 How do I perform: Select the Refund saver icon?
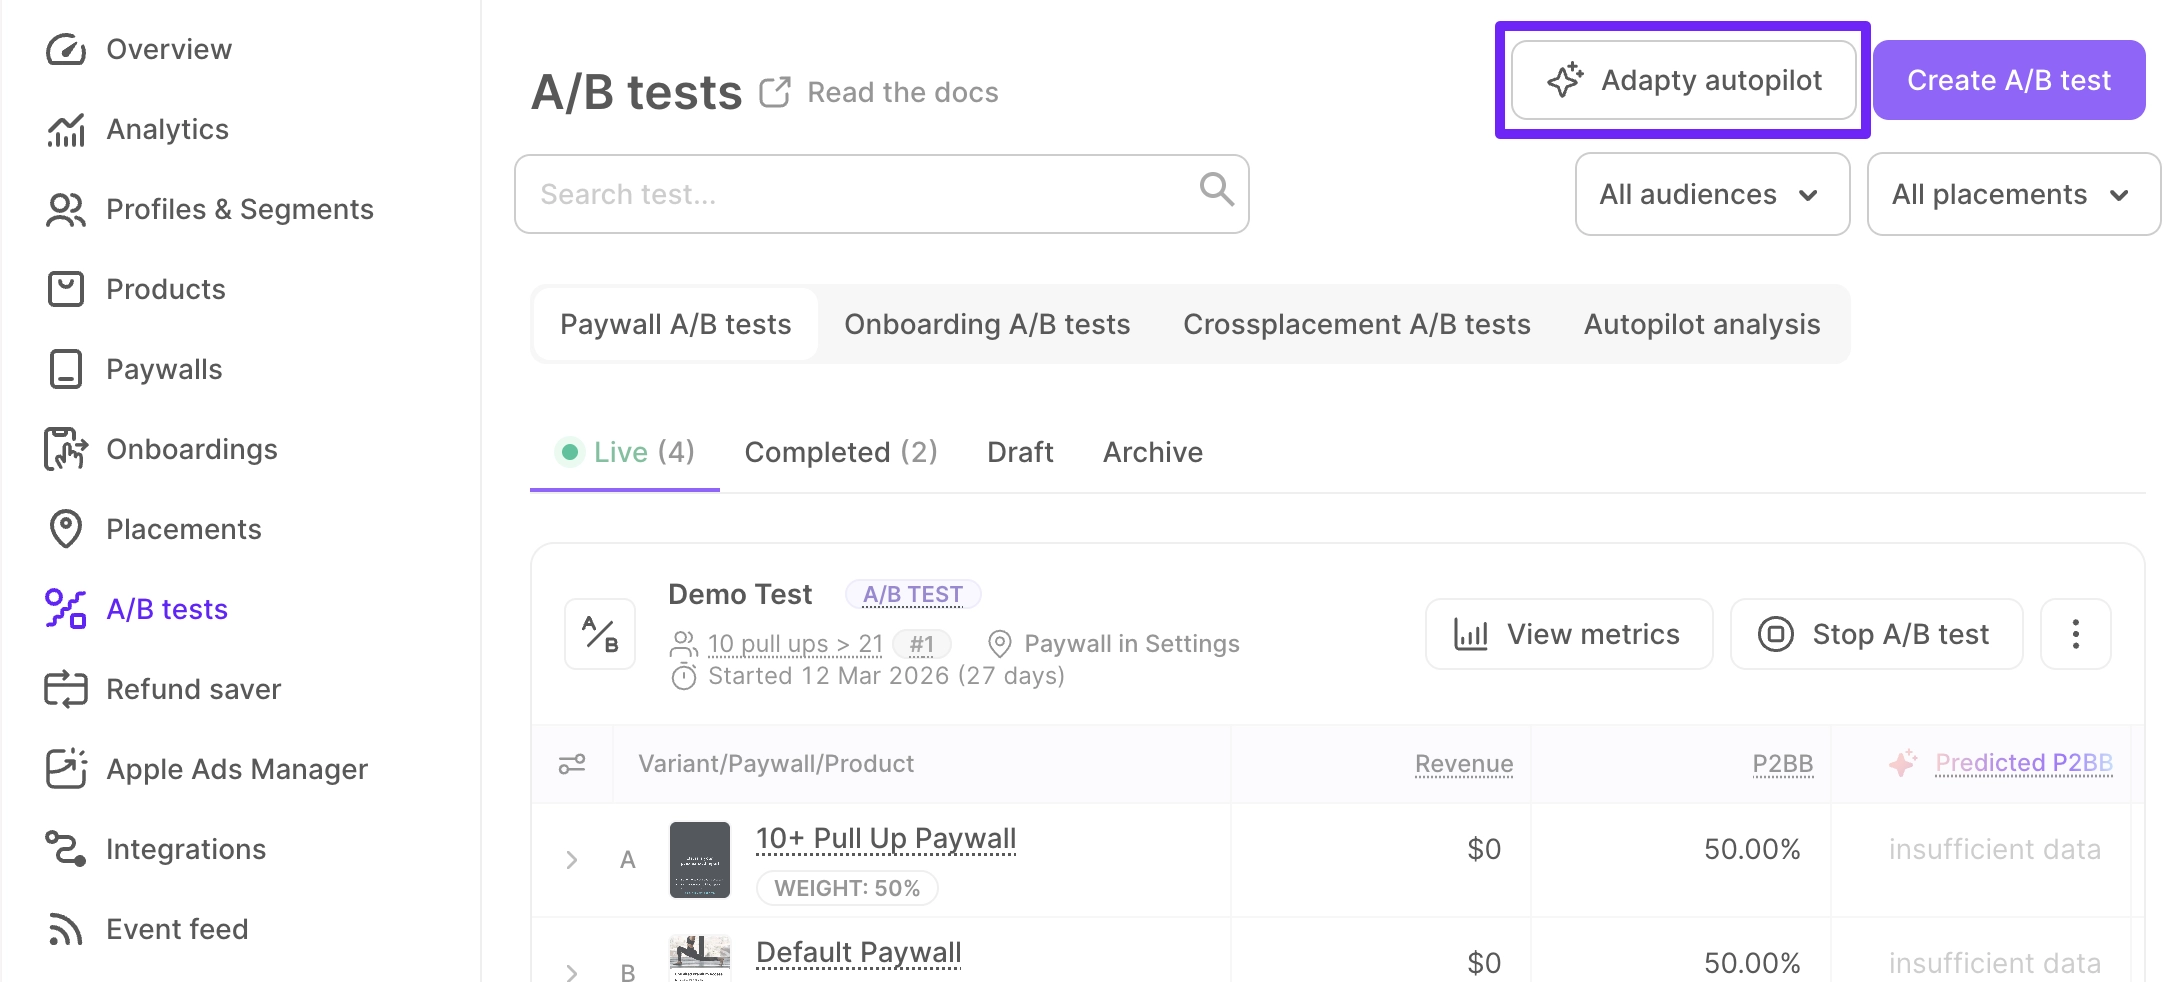coord(65,689)
